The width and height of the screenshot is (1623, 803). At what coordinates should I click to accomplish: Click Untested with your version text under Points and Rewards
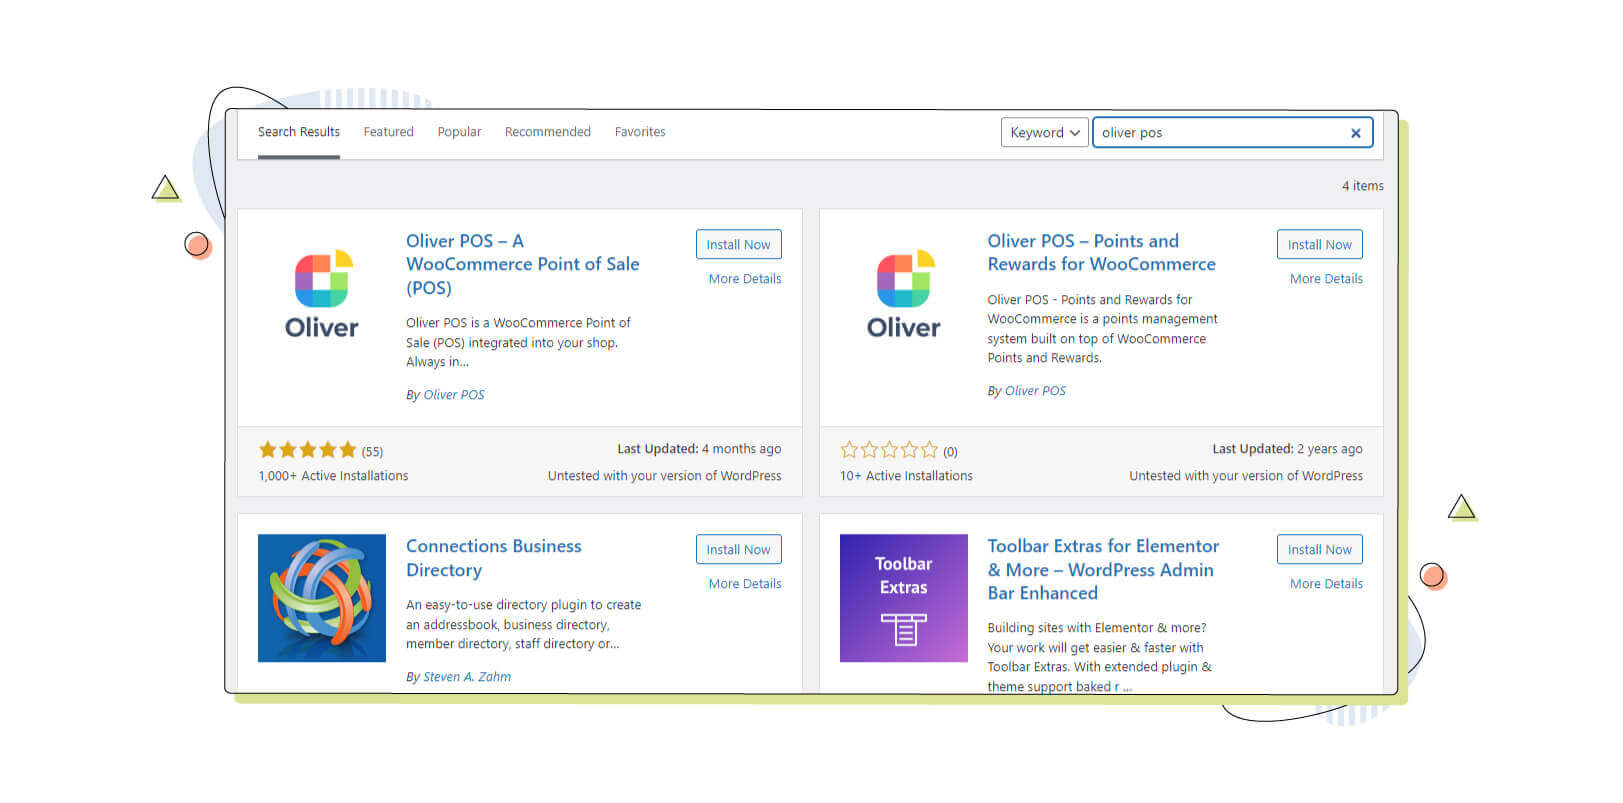tap(1246, 476)
